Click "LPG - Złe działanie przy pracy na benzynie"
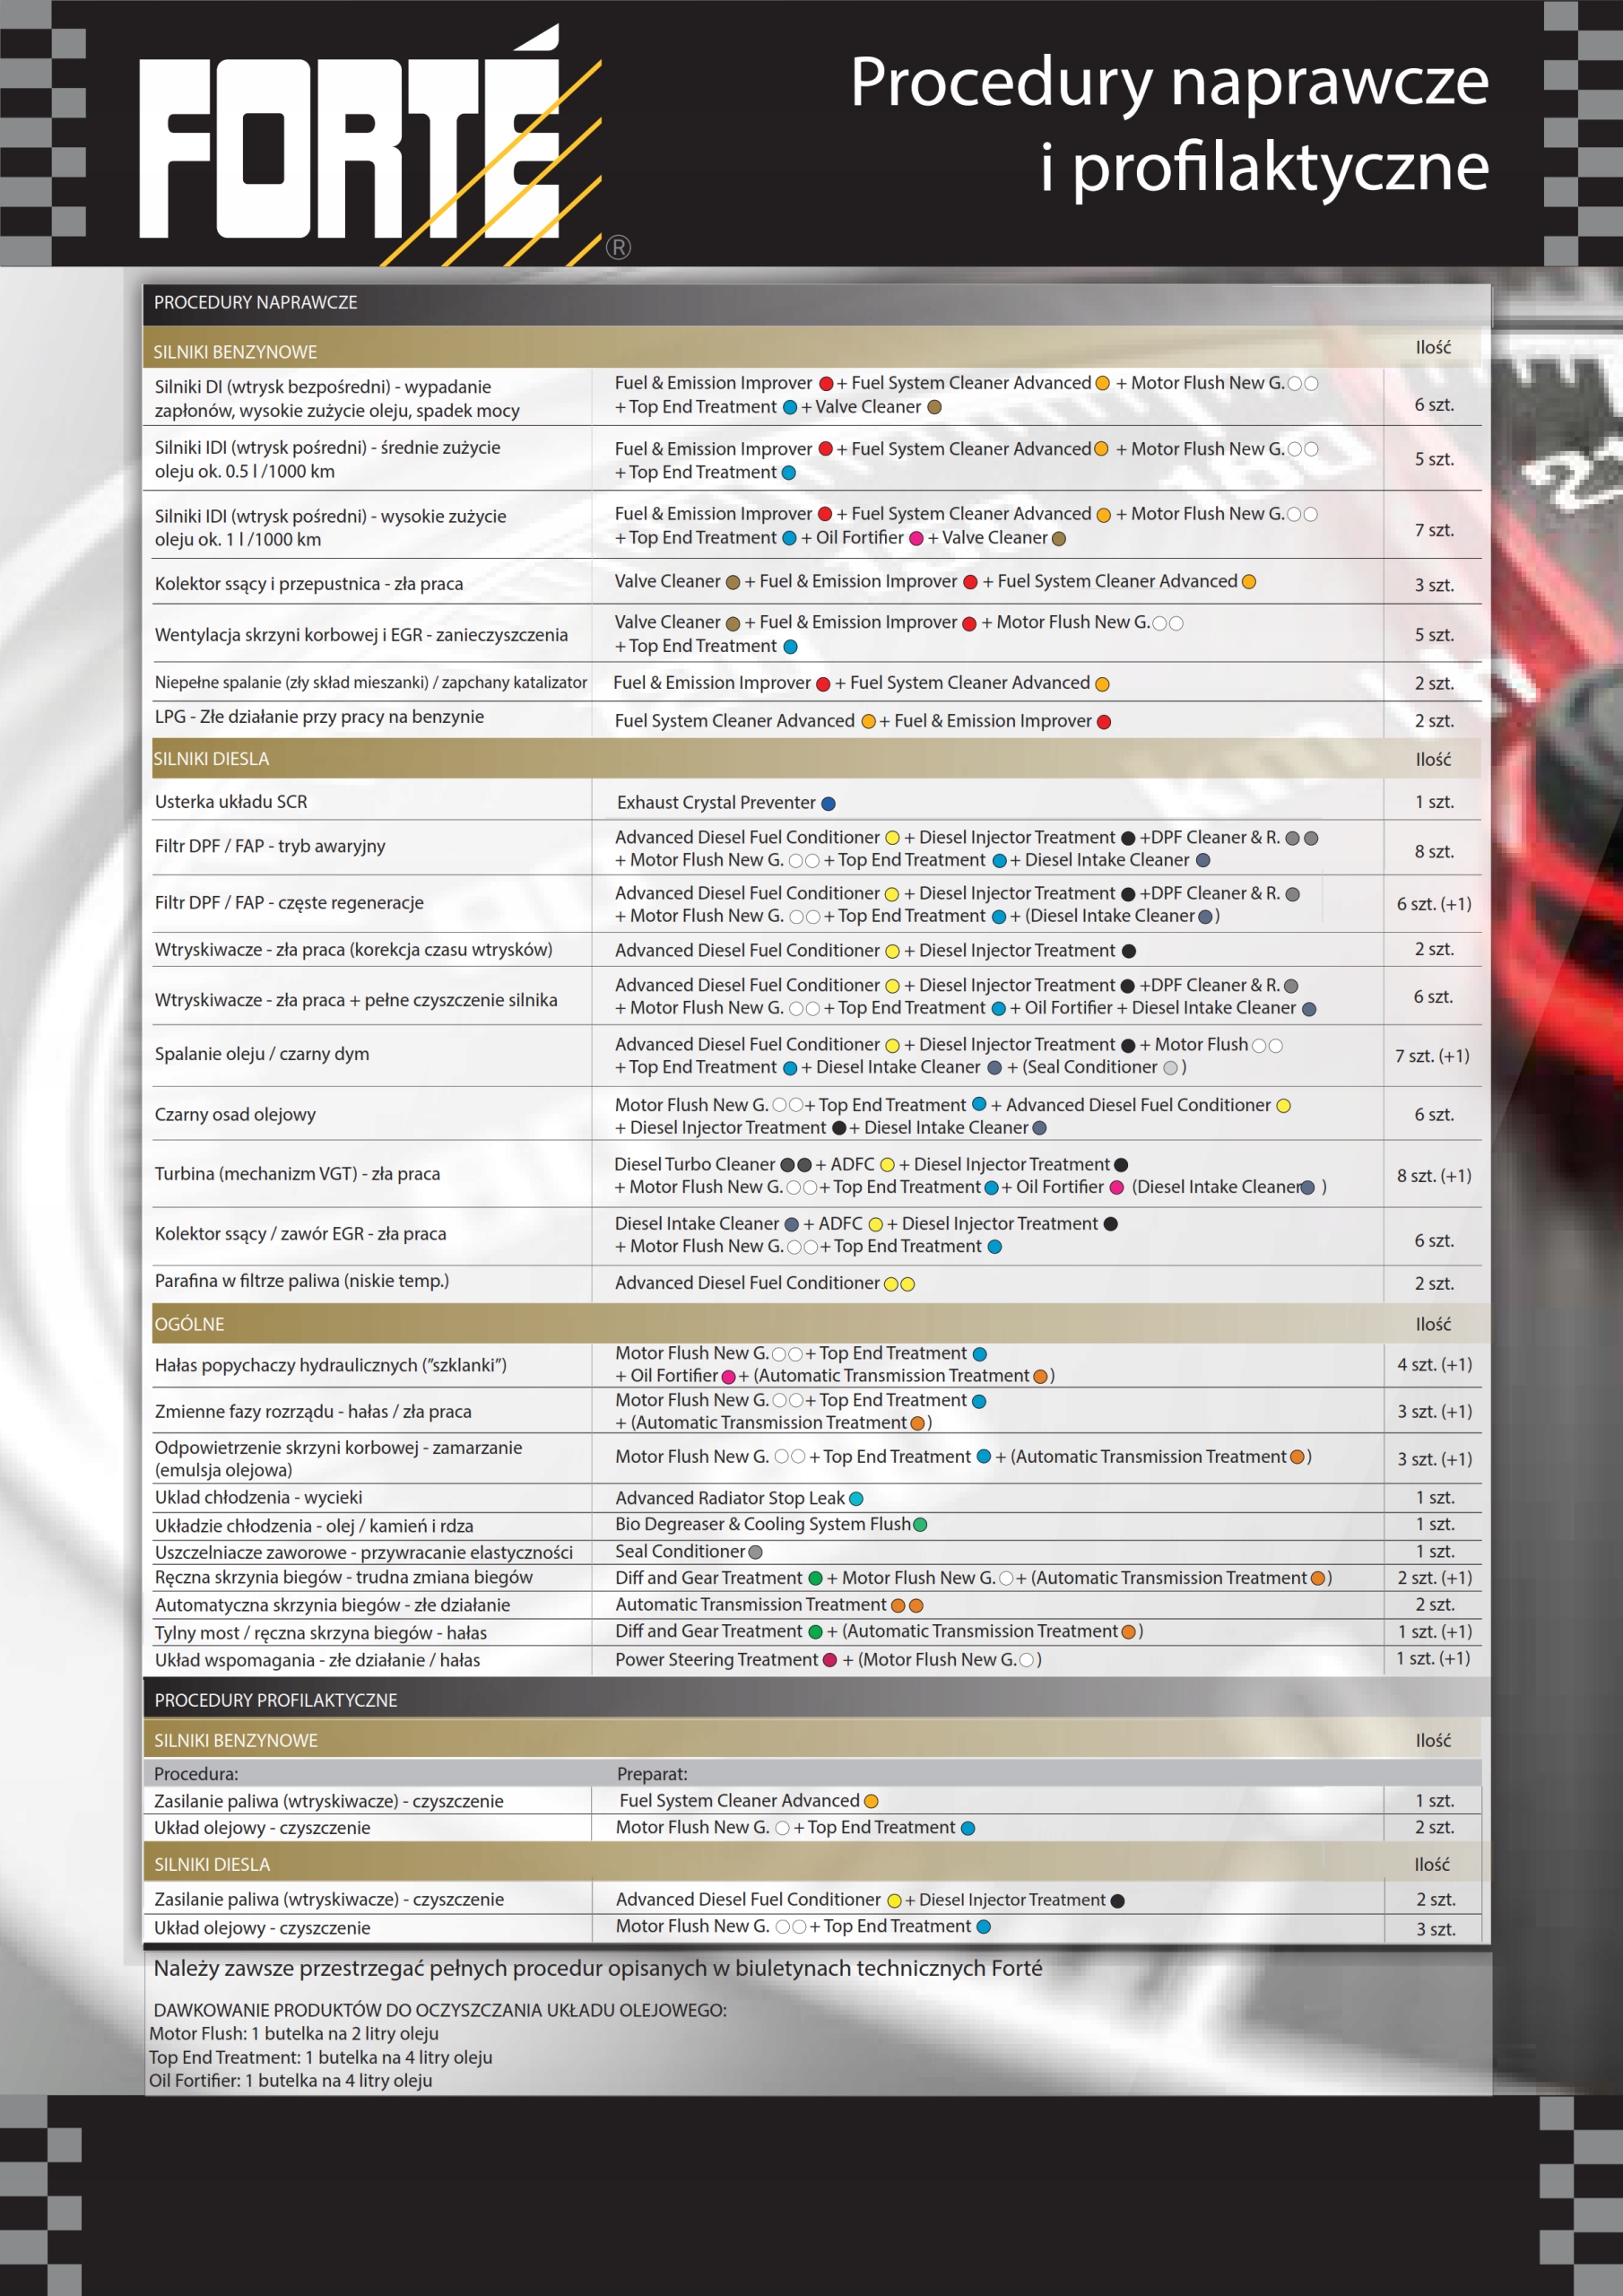Screen dimensions: 1623x2296 [319, 717]
